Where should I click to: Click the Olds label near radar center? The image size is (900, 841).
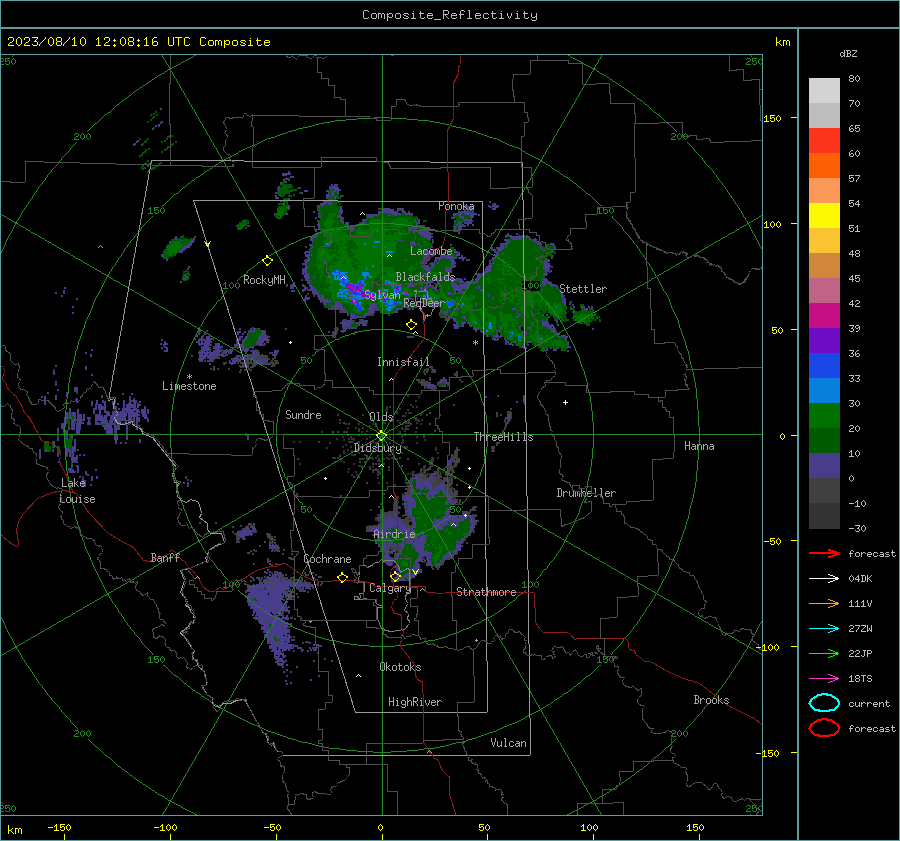click(x=381, y=417)
